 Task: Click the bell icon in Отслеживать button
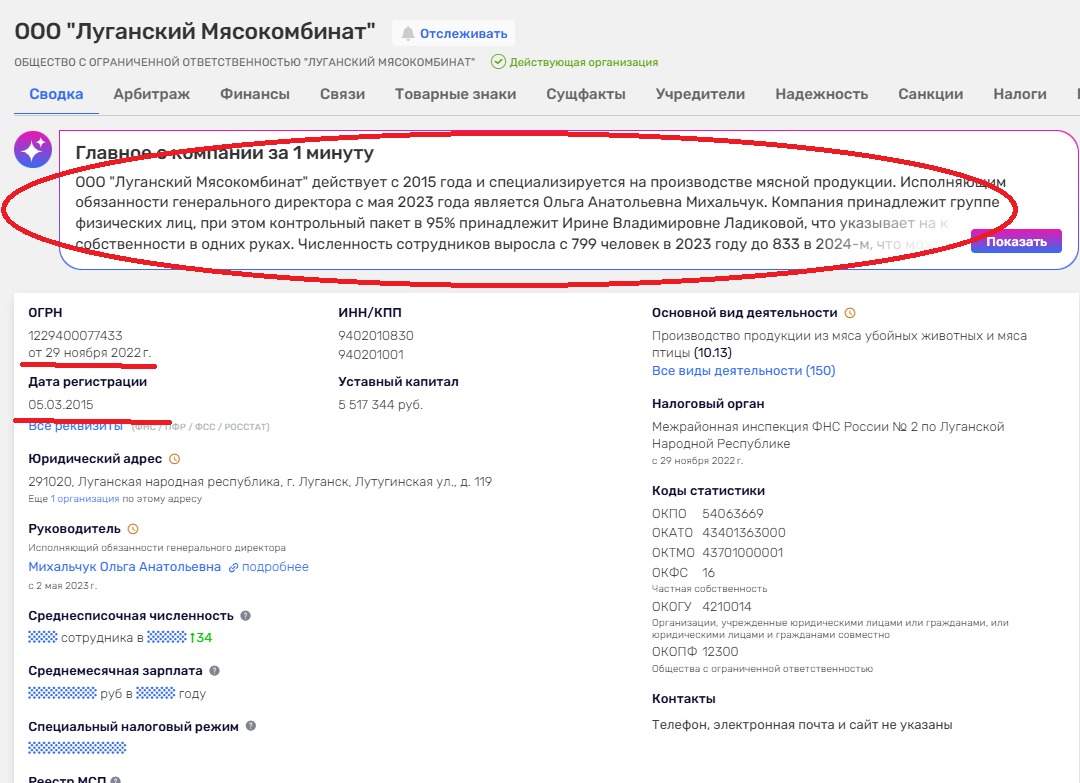(408, 34)
